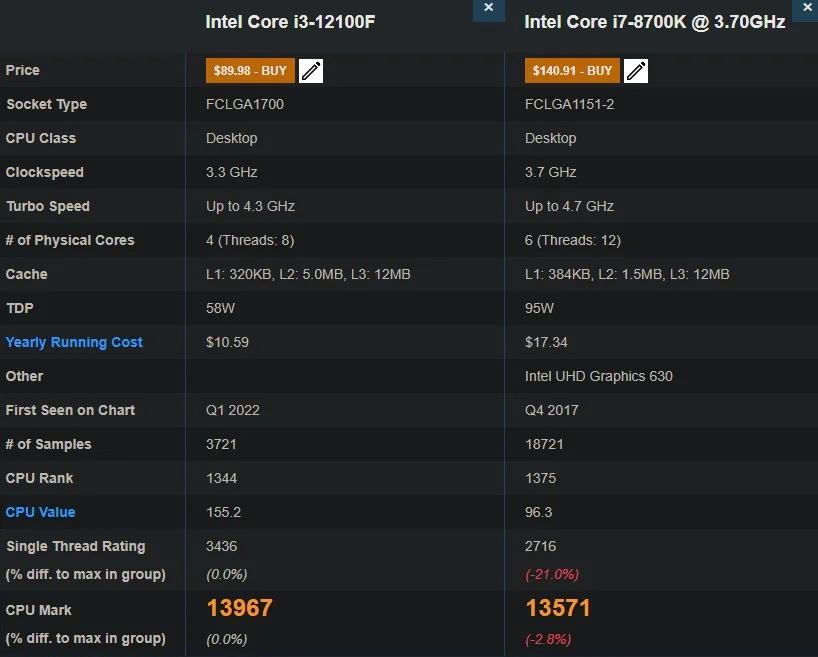Click the 155.2 CPU value figure
Image resolution: width=818 pixels, height=657 pixels.
[223, 512]
